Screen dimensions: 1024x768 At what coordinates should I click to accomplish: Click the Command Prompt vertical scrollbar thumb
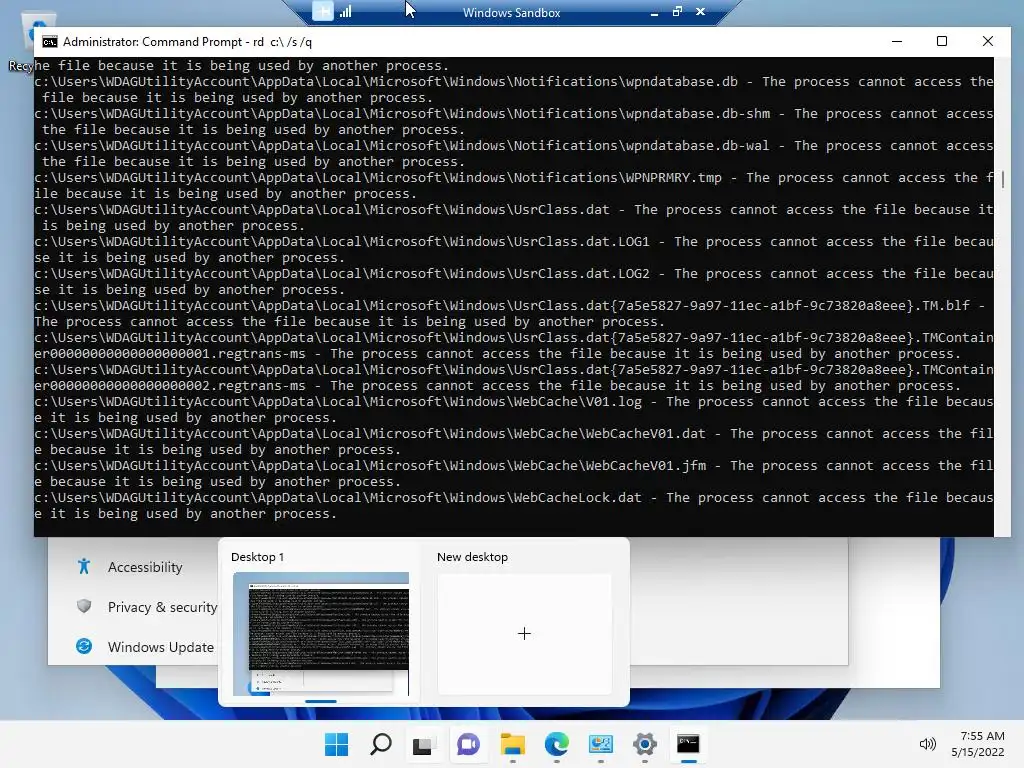(1003, 180)
